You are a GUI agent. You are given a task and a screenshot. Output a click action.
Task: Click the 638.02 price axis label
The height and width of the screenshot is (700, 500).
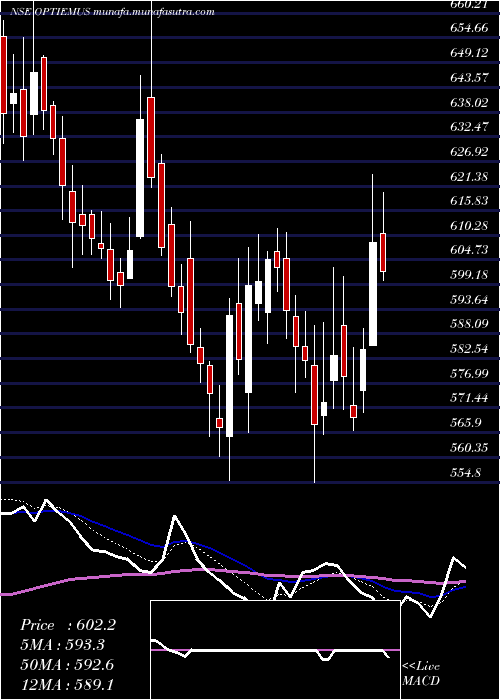(x=469, y=103)
